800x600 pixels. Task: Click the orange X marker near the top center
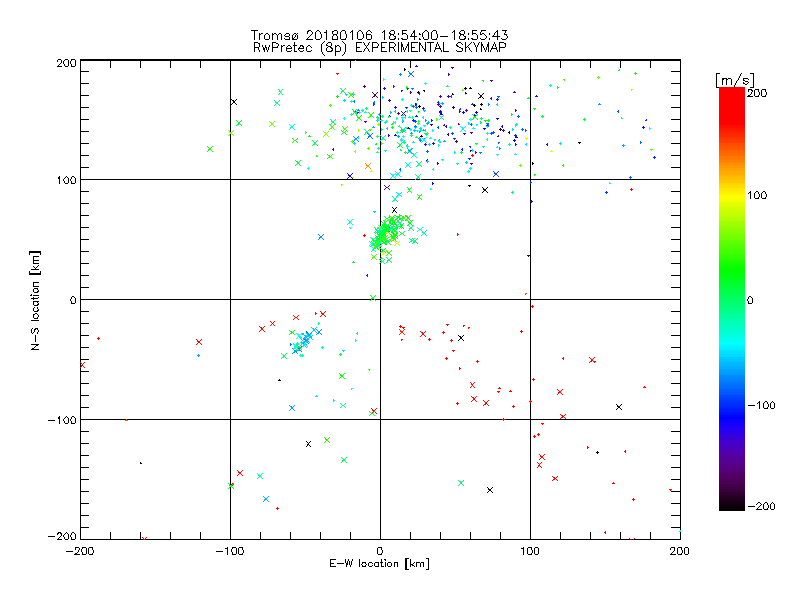[368, 166]
